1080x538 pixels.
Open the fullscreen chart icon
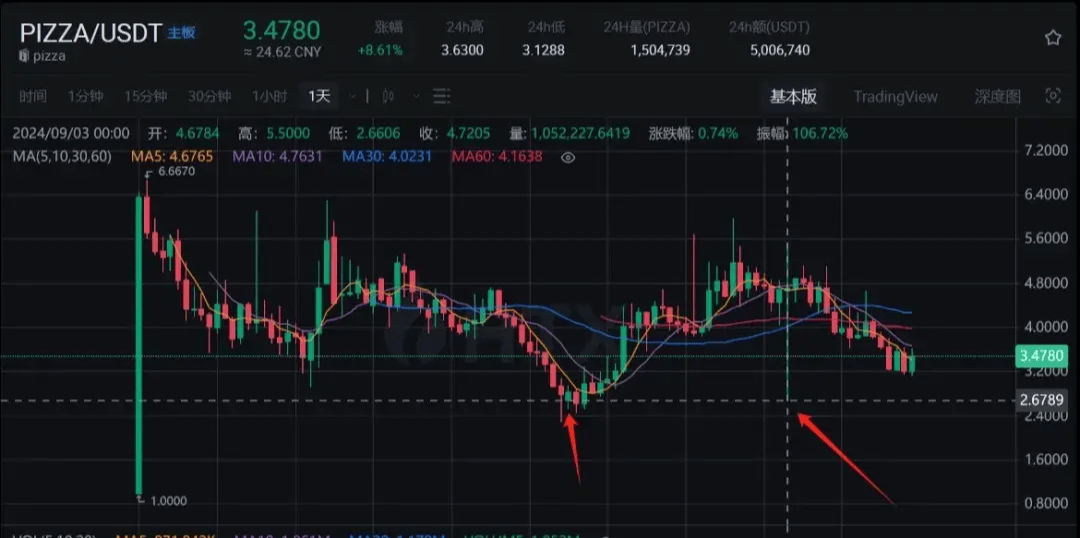tap(1052, 96)
